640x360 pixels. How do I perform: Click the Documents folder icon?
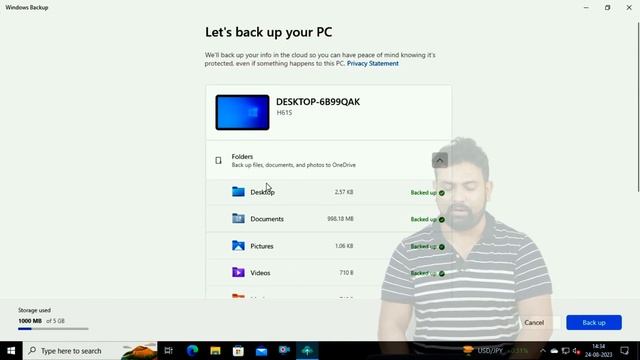click(238, 218)
